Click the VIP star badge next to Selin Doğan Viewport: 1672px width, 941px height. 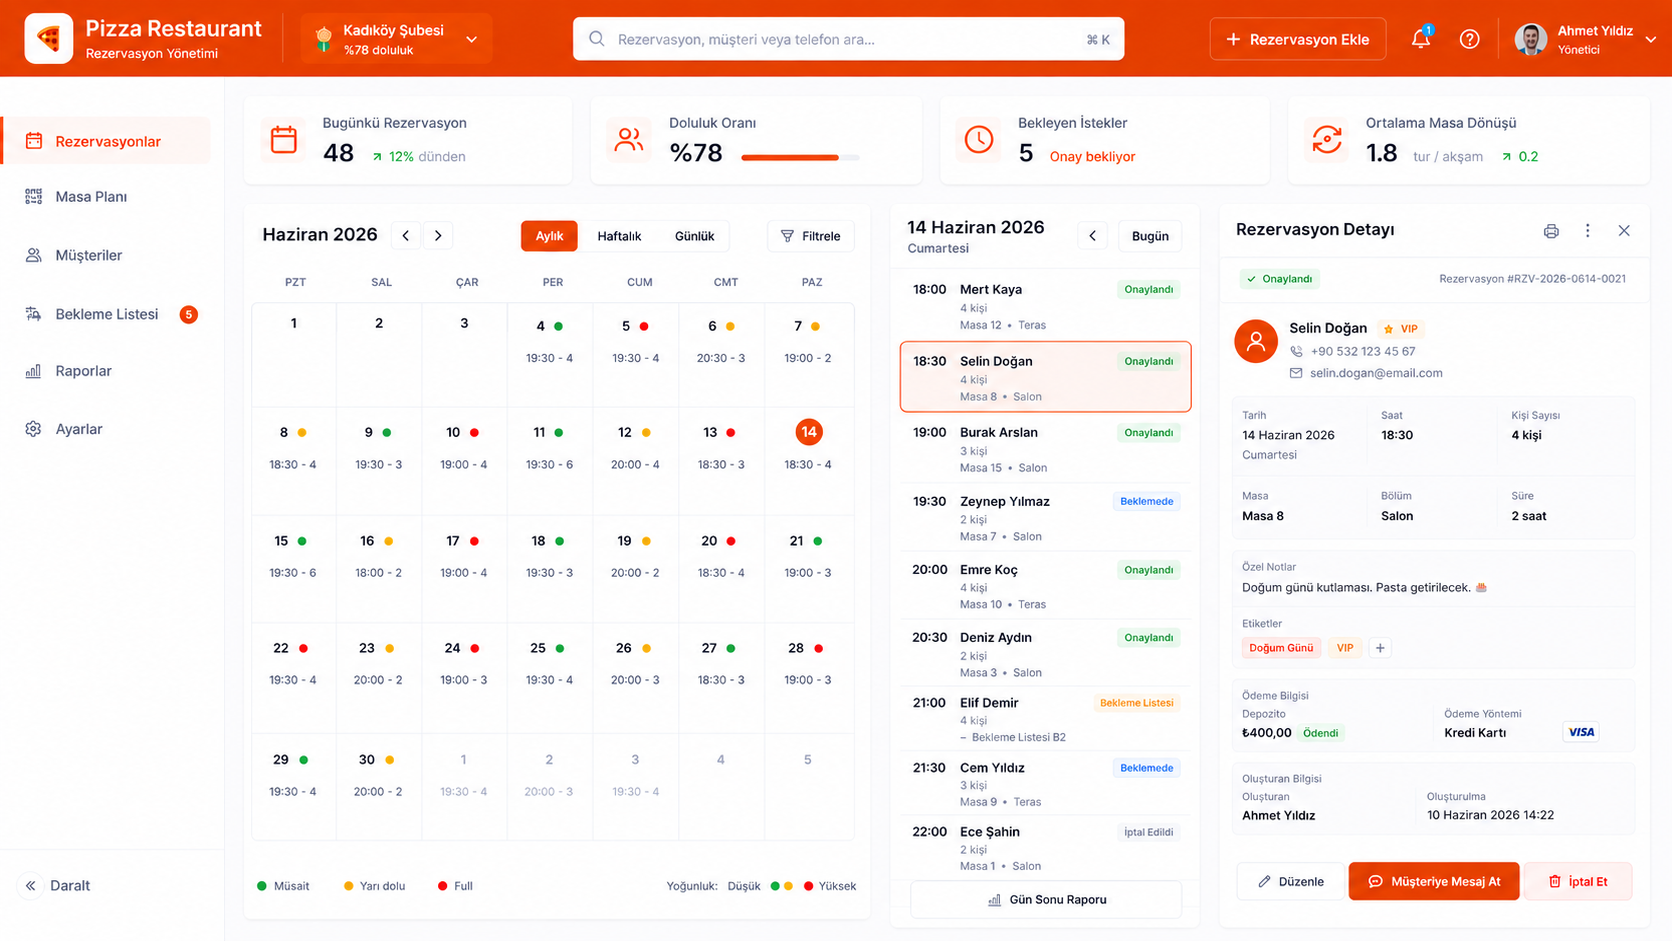(x=1400, y=328)
